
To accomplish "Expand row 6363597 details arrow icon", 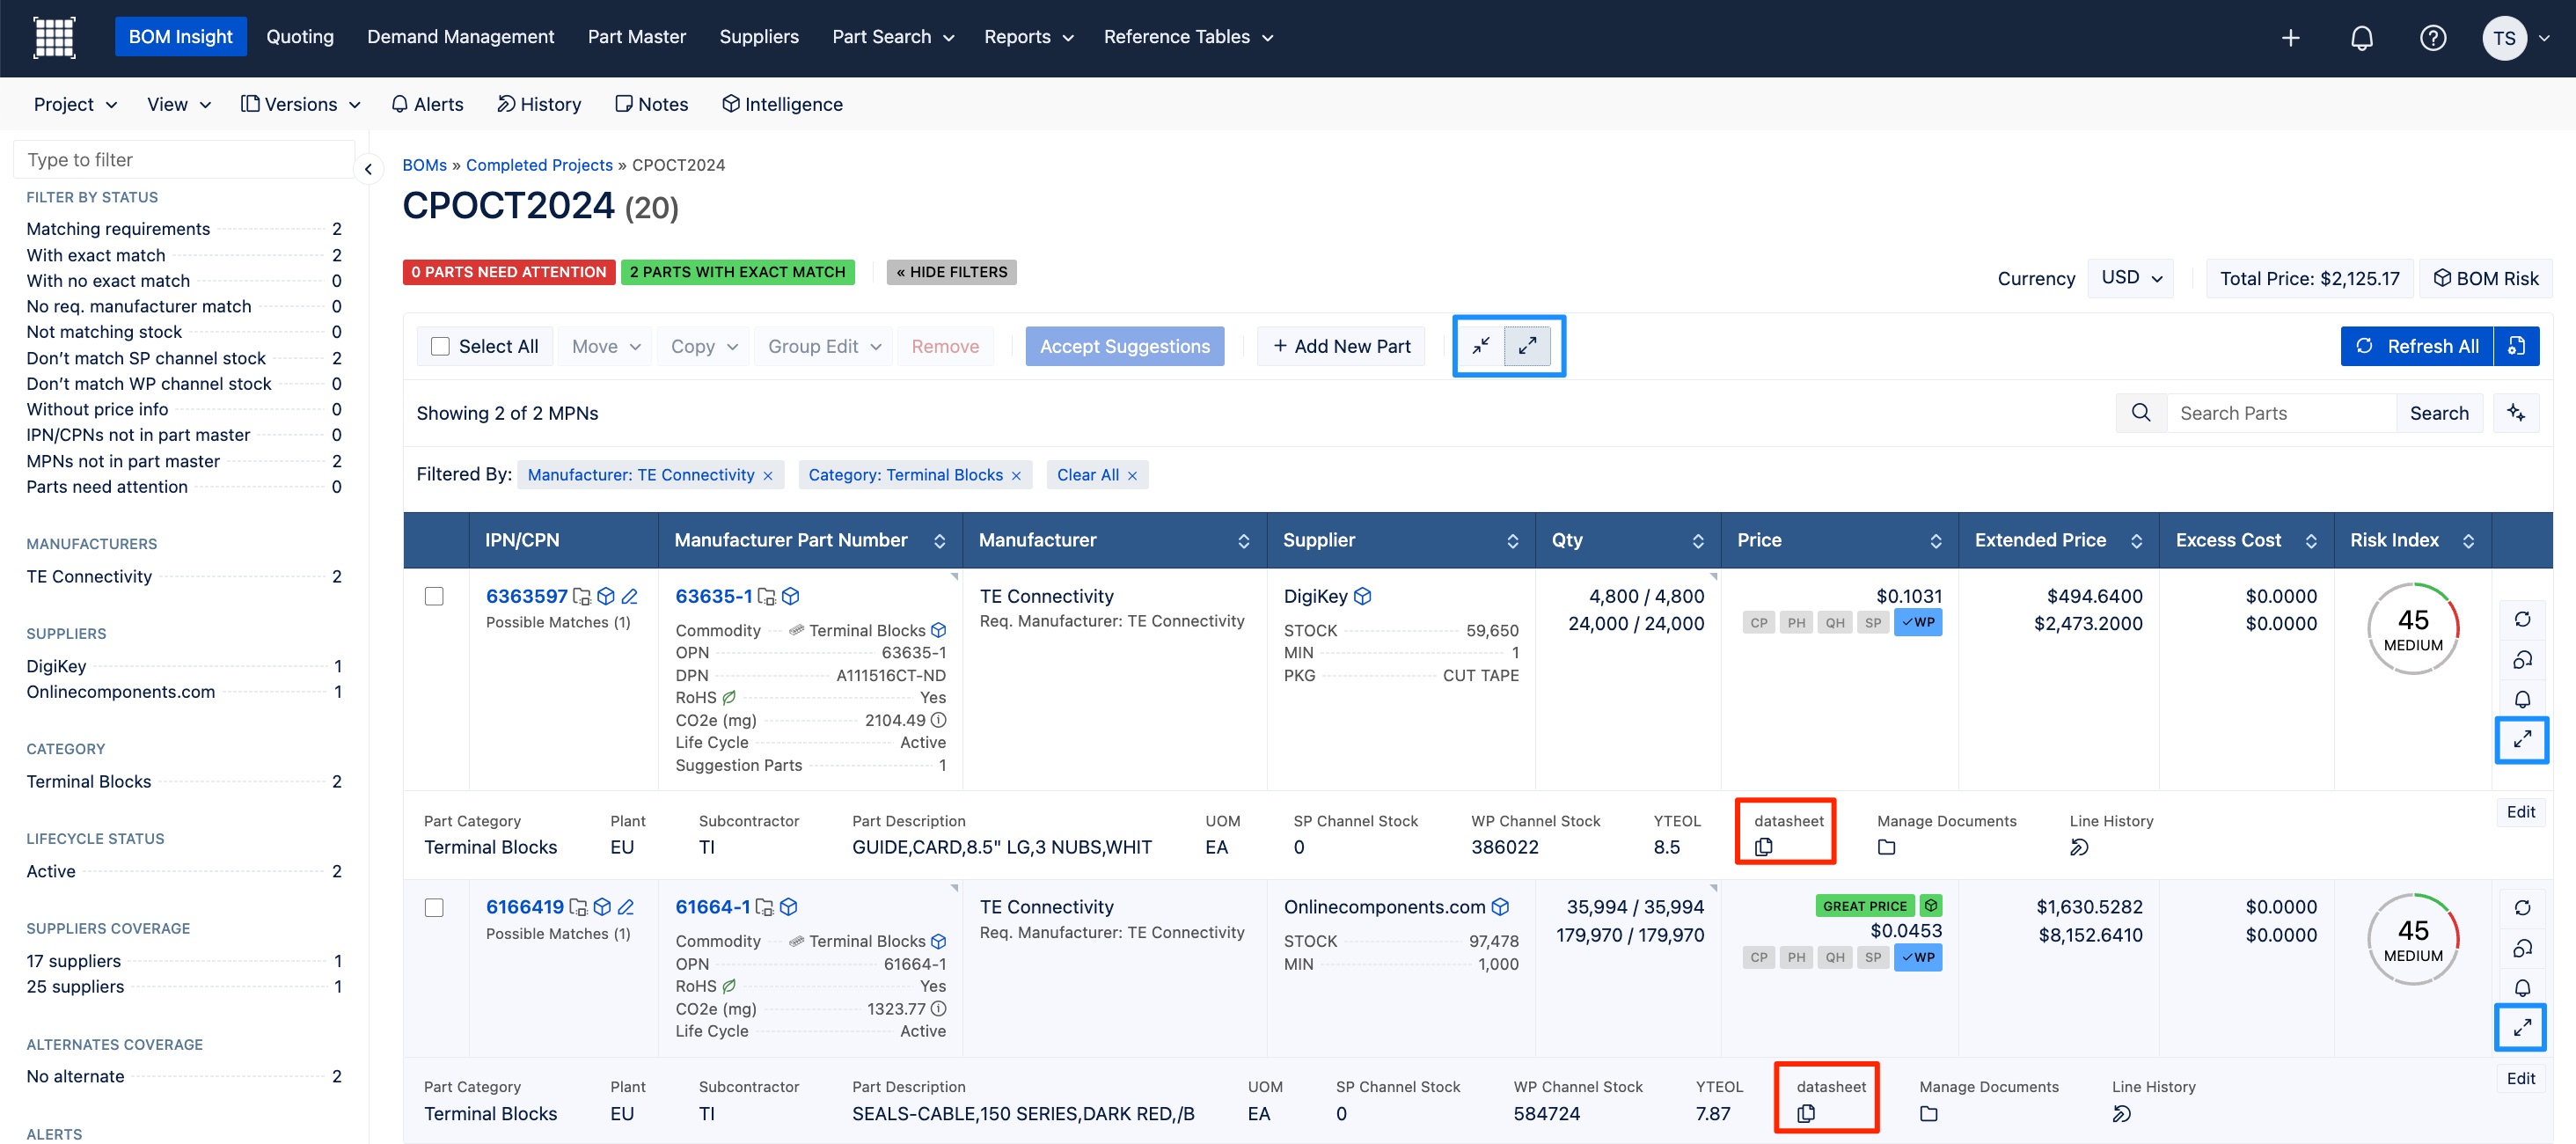I will (x=2522, y=739).
